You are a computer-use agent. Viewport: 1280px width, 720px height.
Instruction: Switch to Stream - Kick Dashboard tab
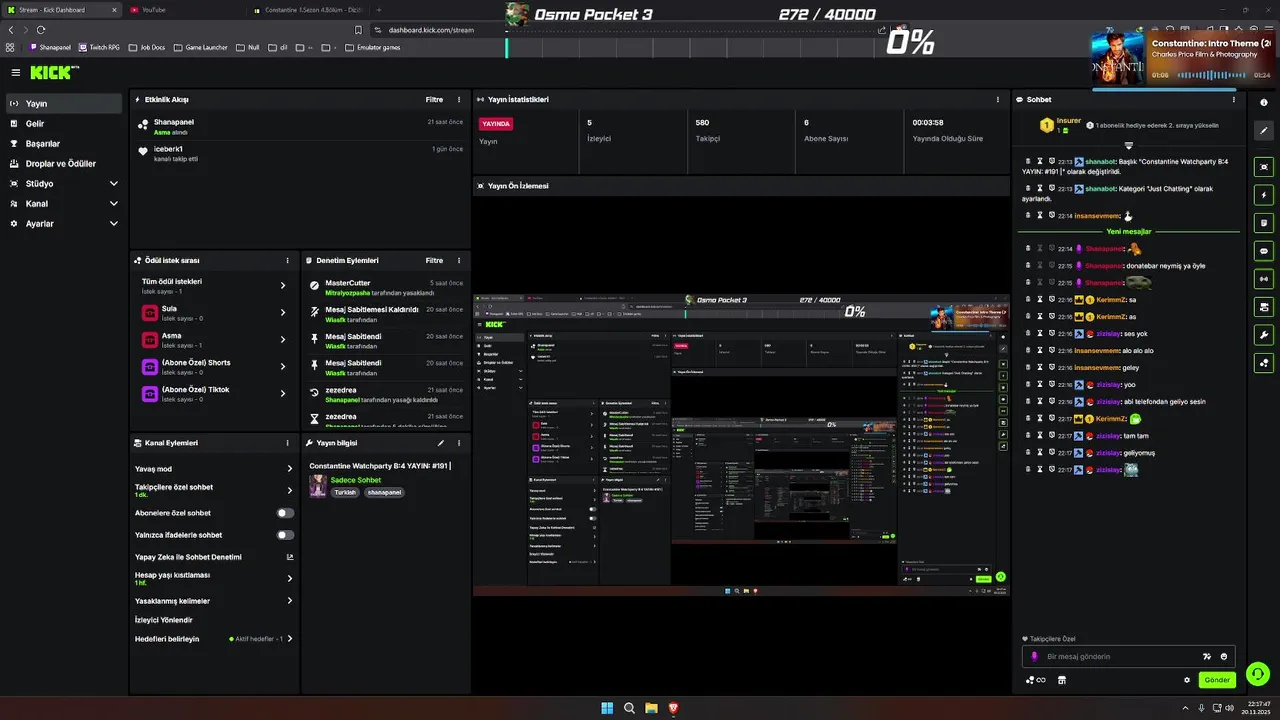tap(62, 10)
